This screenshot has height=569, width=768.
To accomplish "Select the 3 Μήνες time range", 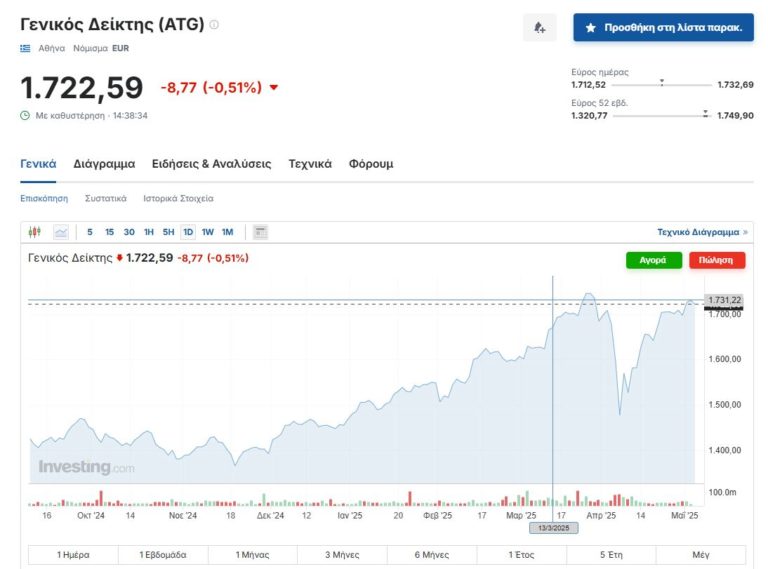I will click(342, 554).
